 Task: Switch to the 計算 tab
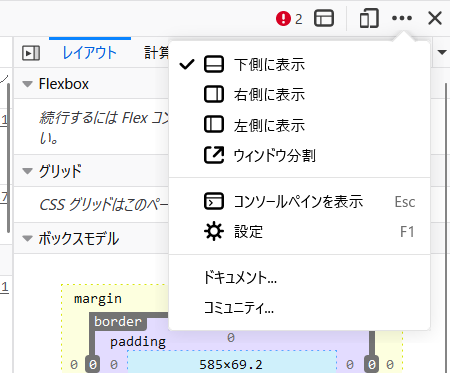[x=156, y=53]
